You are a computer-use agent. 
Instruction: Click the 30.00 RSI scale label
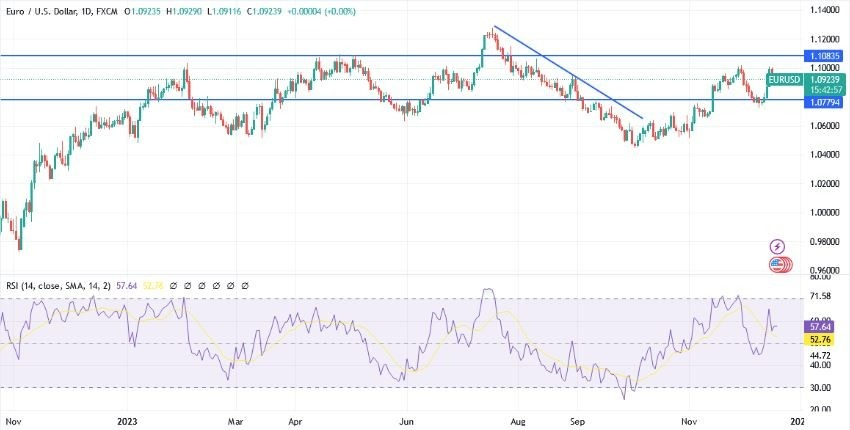click(820, 387)
